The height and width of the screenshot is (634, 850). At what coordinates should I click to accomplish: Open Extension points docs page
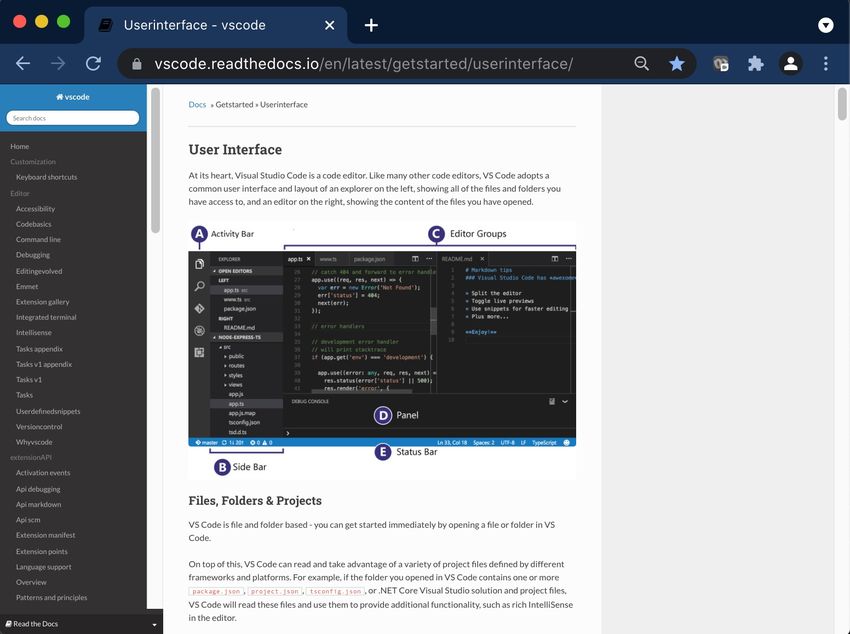click(42, 551)
